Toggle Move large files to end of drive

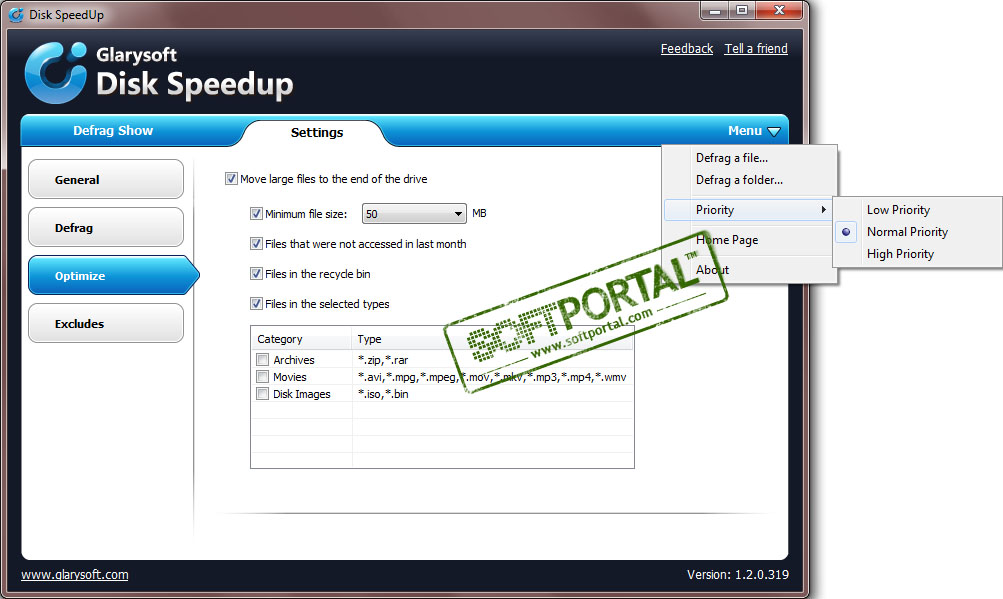coord(232,179)
